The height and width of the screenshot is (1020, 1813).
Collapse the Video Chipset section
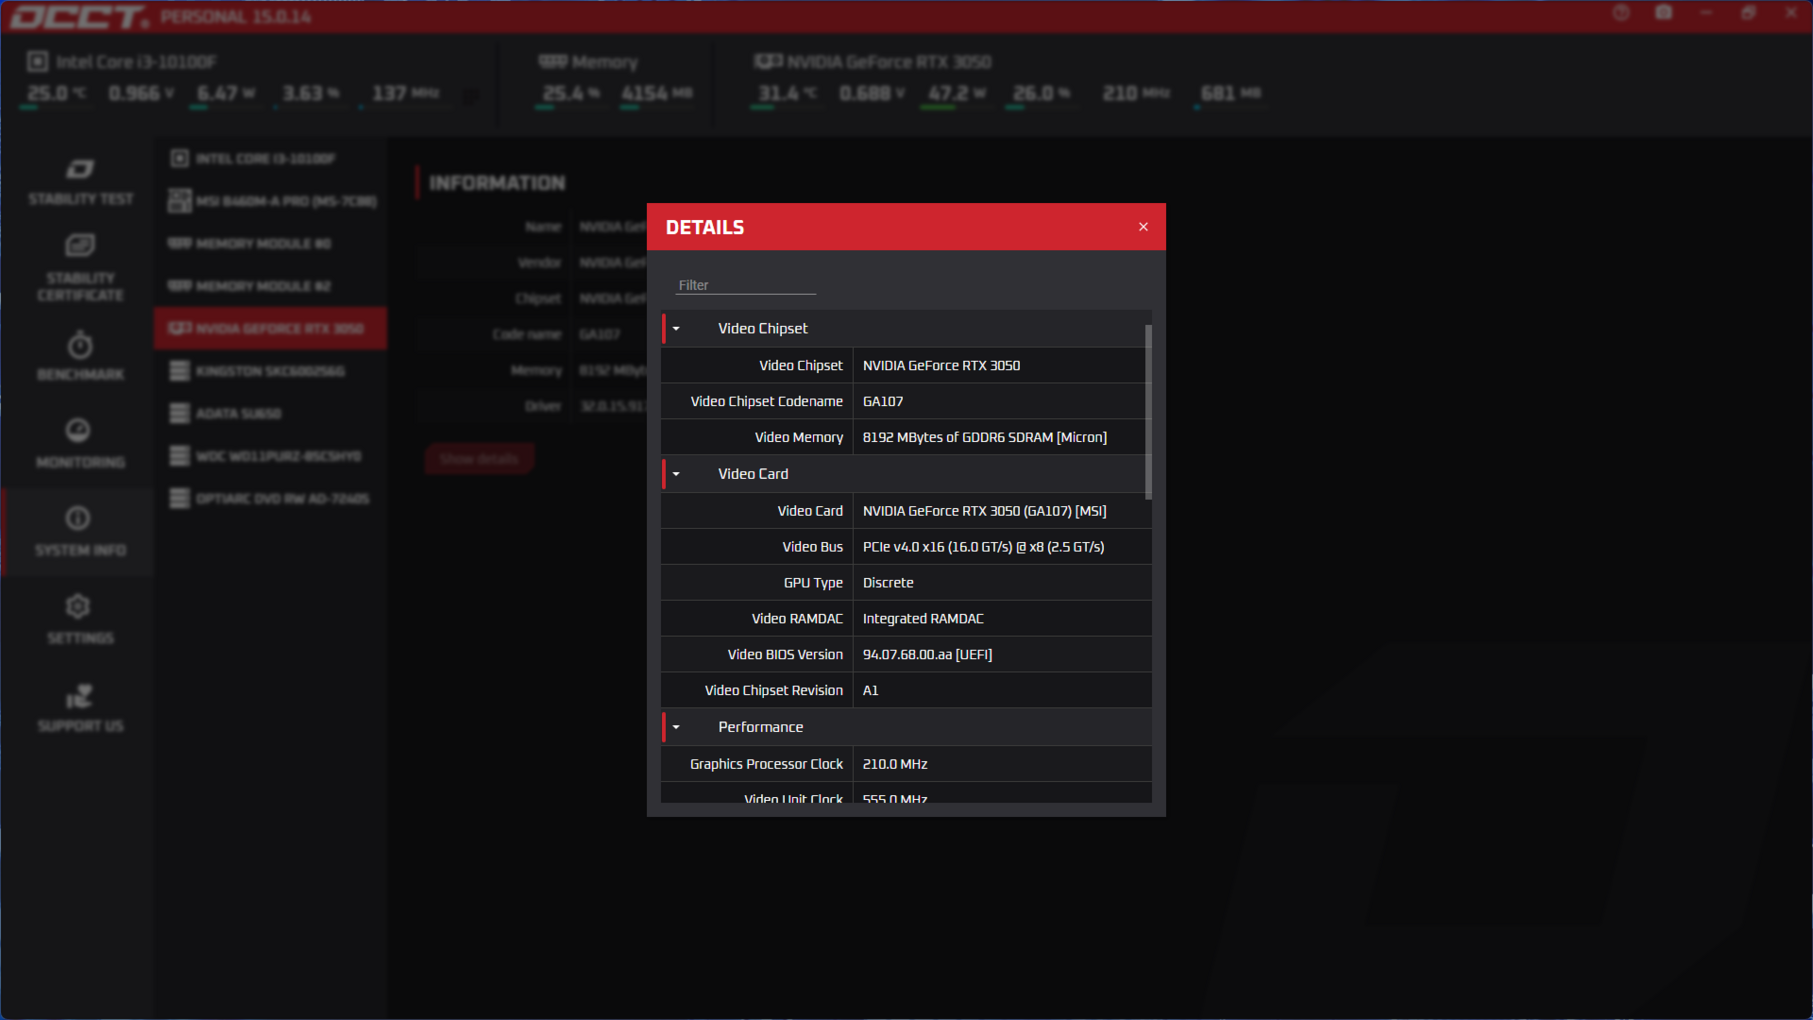(x=676, y=328)
